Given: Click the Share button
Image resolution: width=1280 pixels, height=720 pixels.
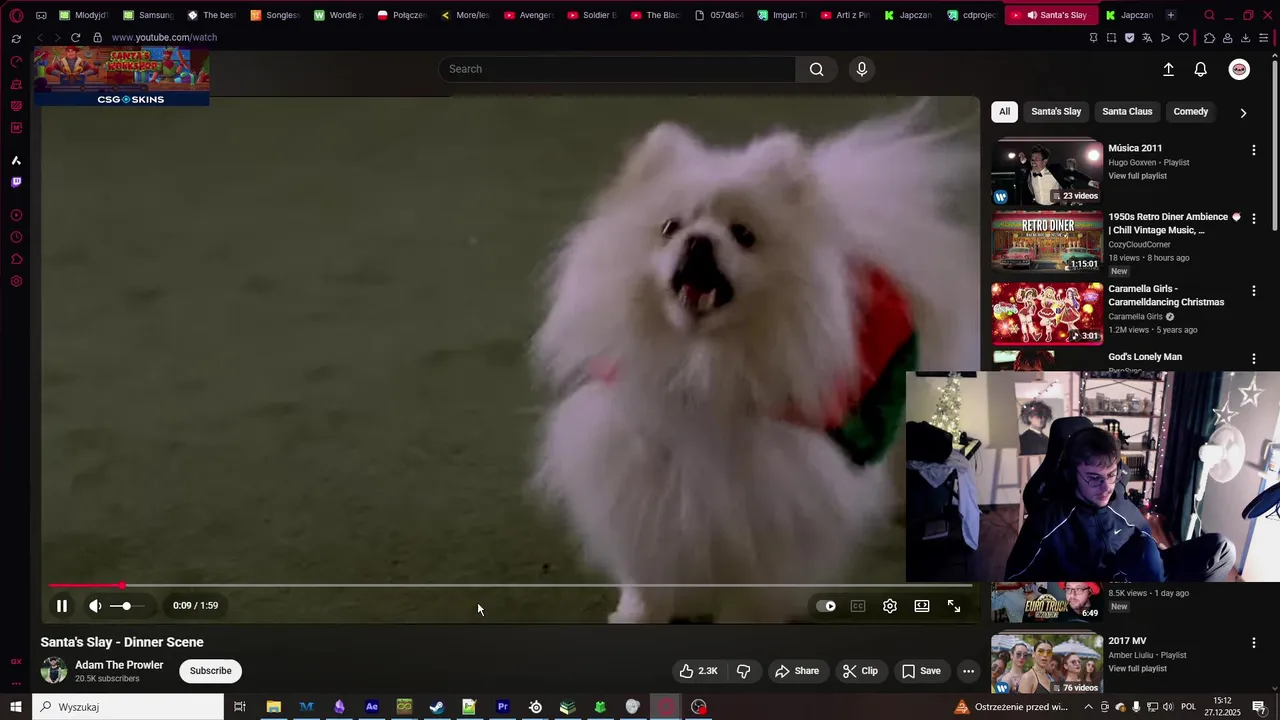Looking at the screenshot, I should point(797,671).
